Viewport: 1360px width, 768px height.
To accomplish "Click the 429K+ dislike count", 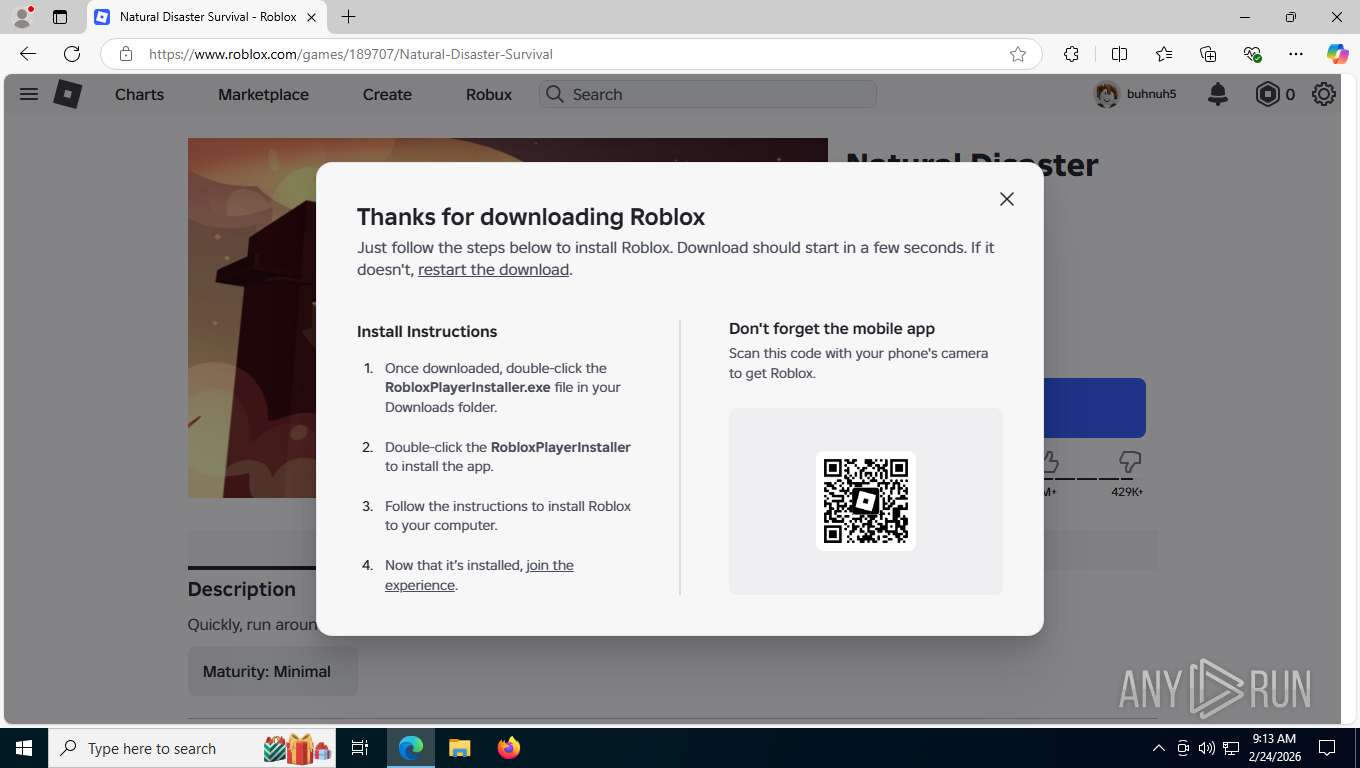I will point(1127,492).
